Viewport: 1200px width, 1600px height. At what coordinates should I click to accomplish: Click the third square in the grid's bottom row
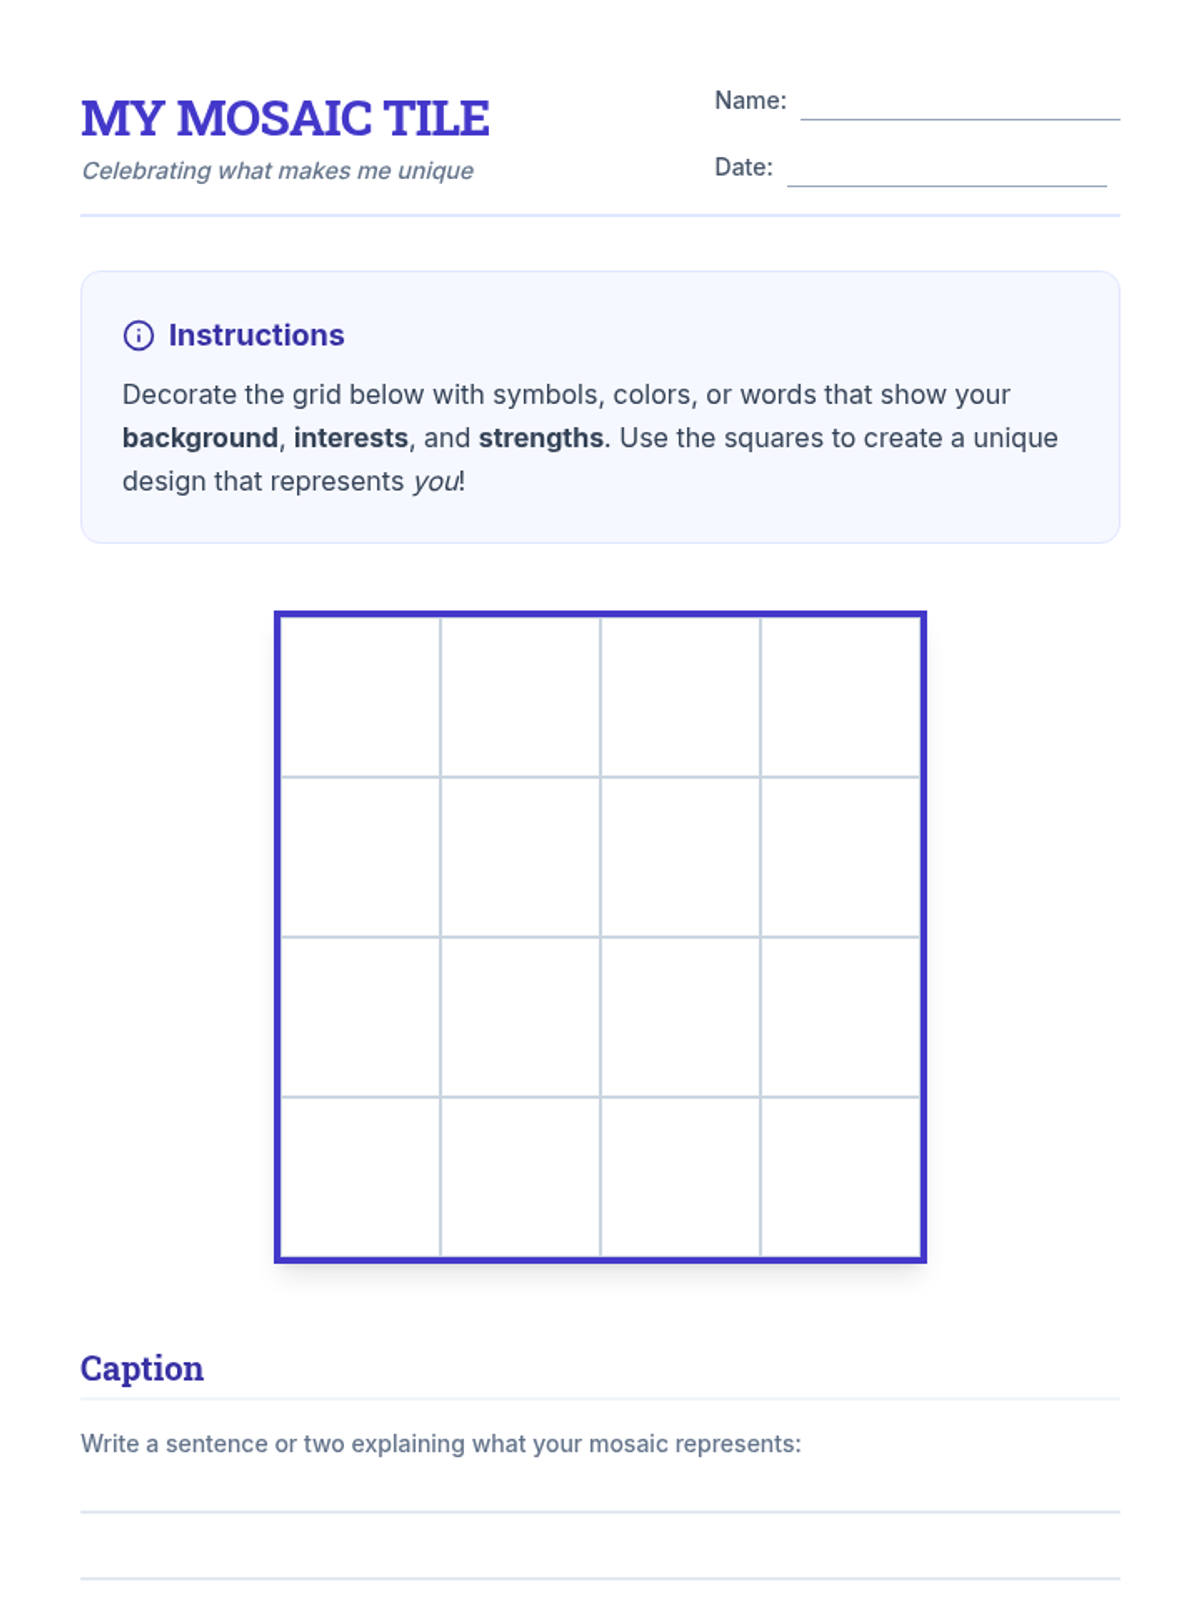click(680, 1177)
